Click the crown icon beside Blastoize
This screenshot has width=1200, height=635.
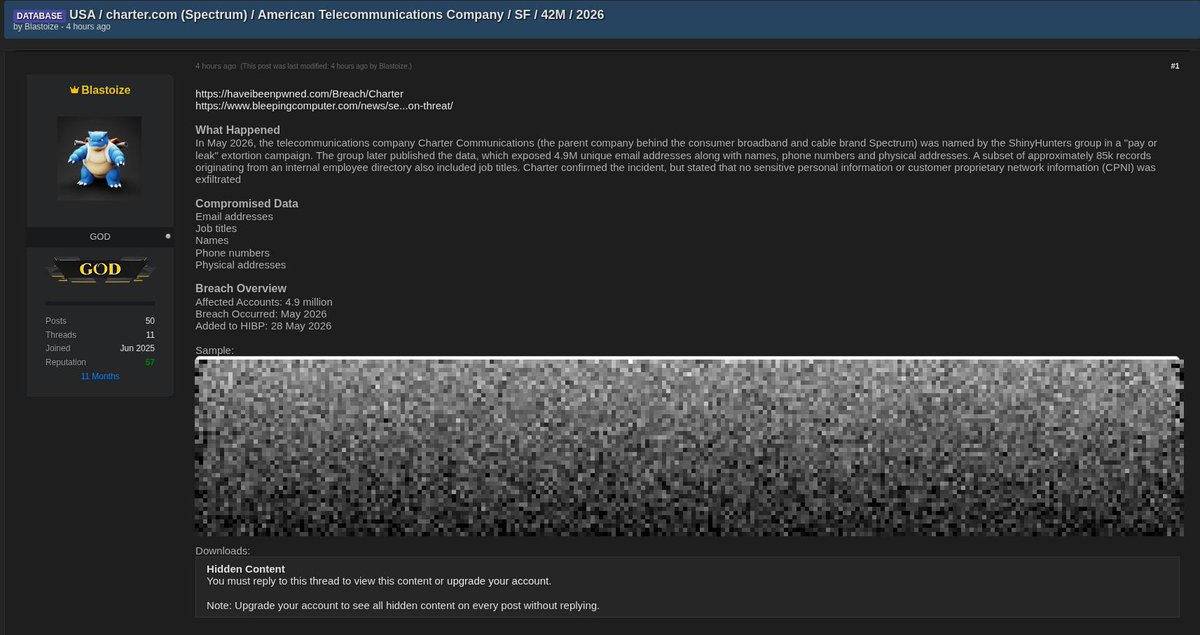pos(74,90)
